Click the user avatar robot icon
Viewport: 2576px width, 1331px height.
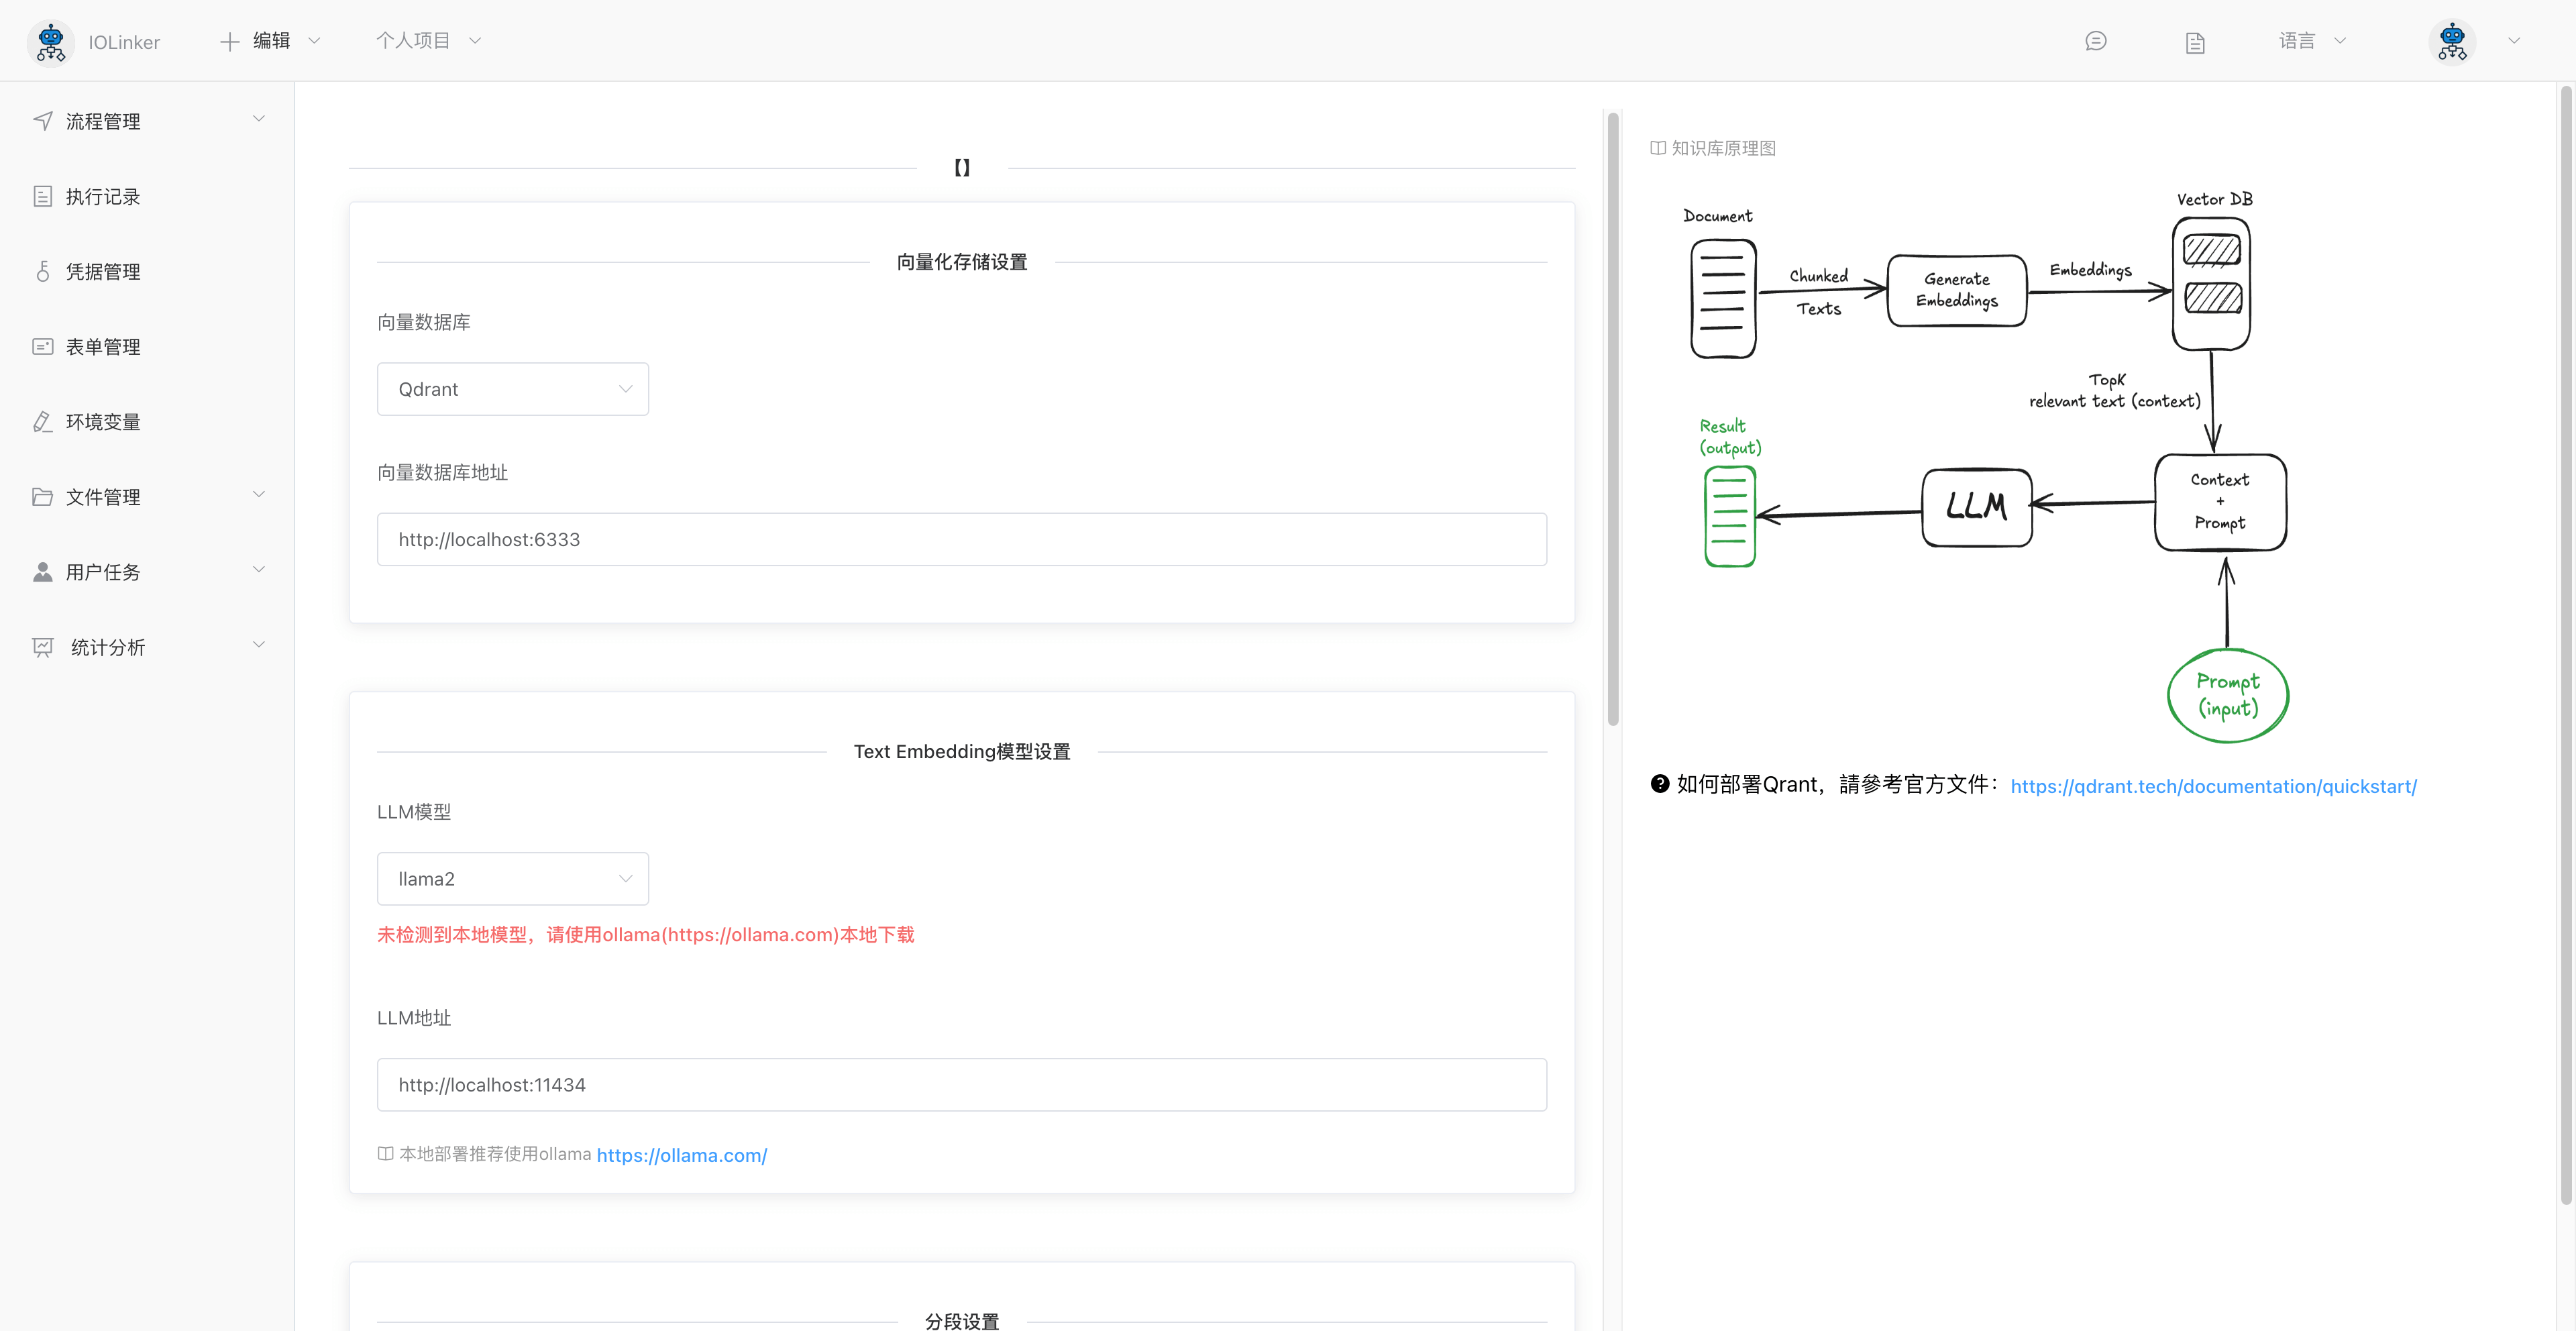(x=2452, y=42)
